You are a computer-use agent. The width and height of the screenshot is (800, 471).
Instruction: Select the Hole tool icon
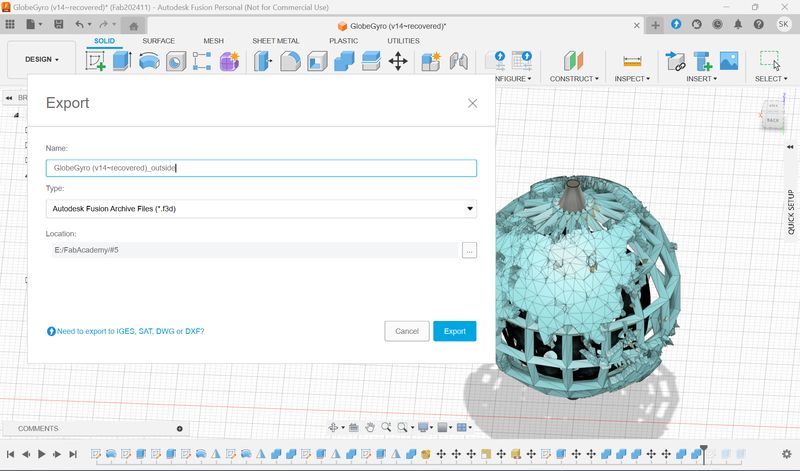tap(176, 62)
